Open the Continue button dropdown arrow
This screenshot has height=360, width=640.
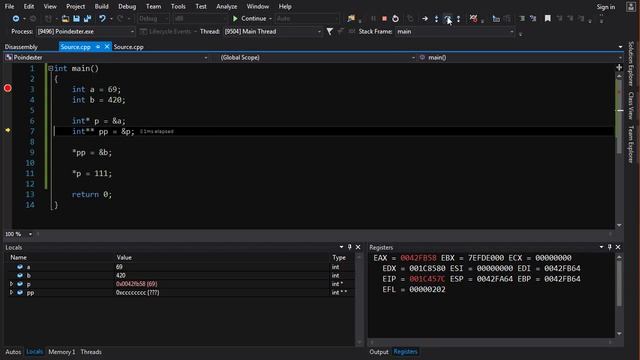pos(270,19)
